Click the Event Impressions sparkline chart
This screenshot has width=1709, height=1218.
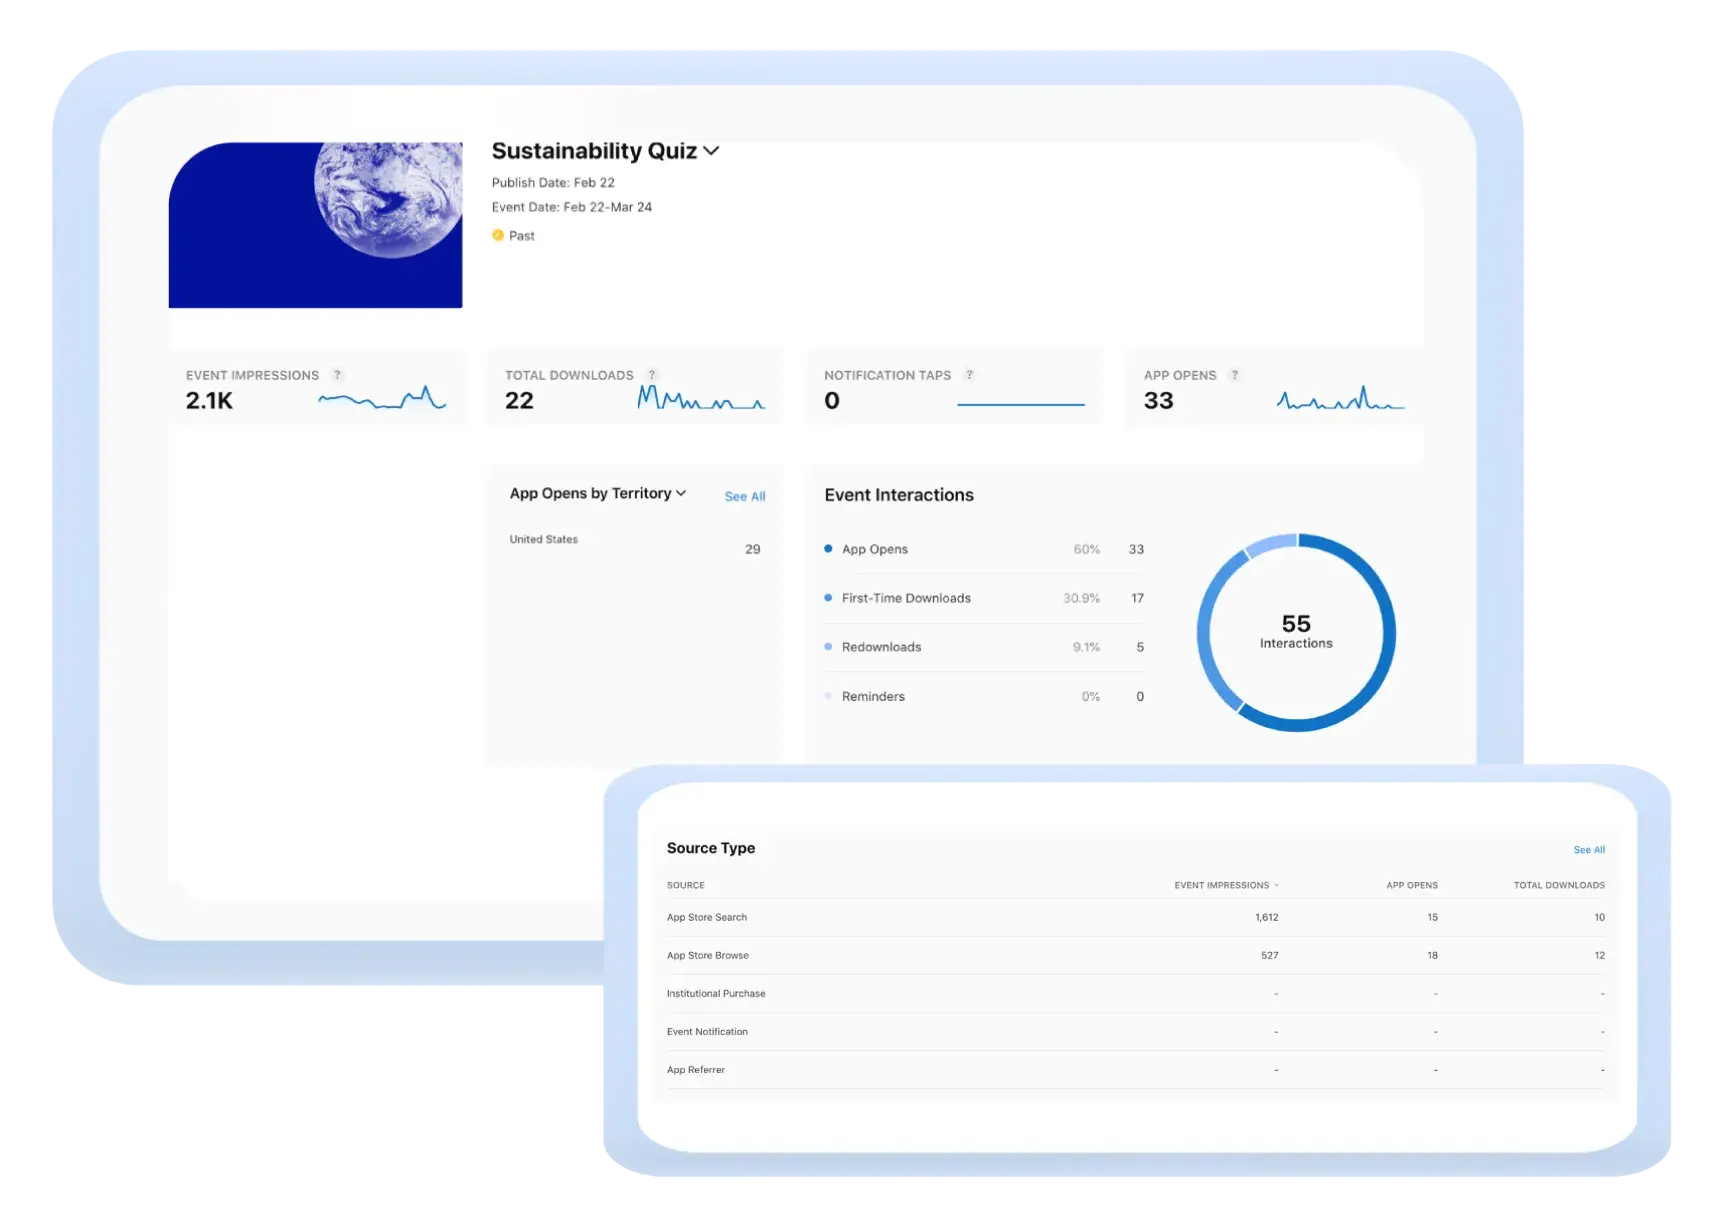coord(382,400)
